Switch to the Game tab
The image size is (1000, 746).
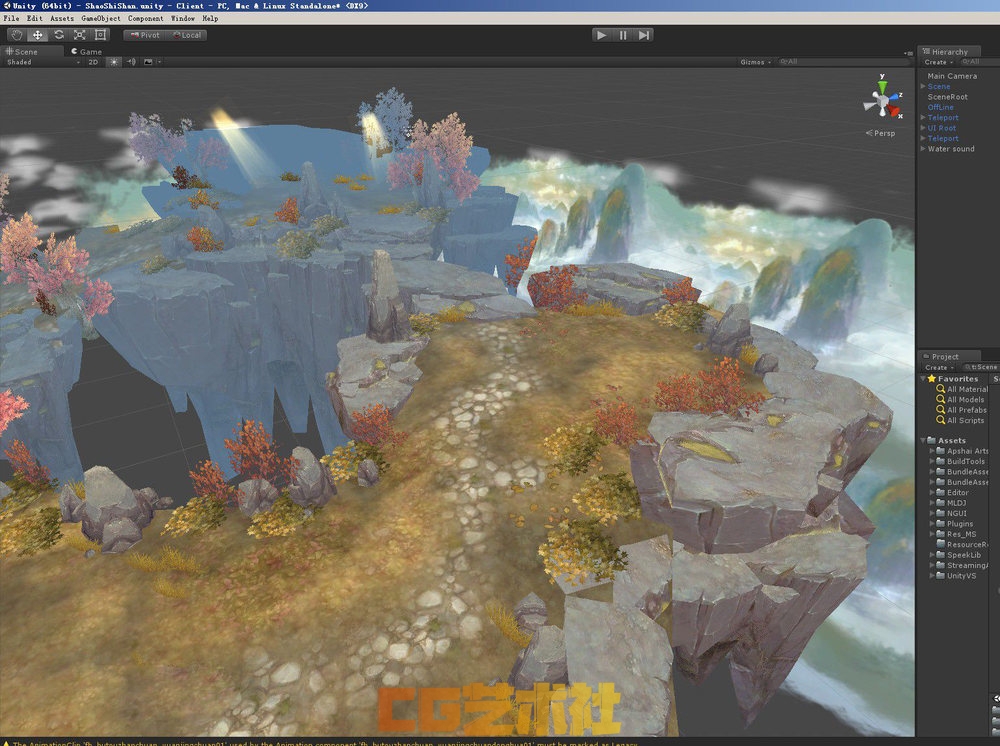(x=87, y=52)
